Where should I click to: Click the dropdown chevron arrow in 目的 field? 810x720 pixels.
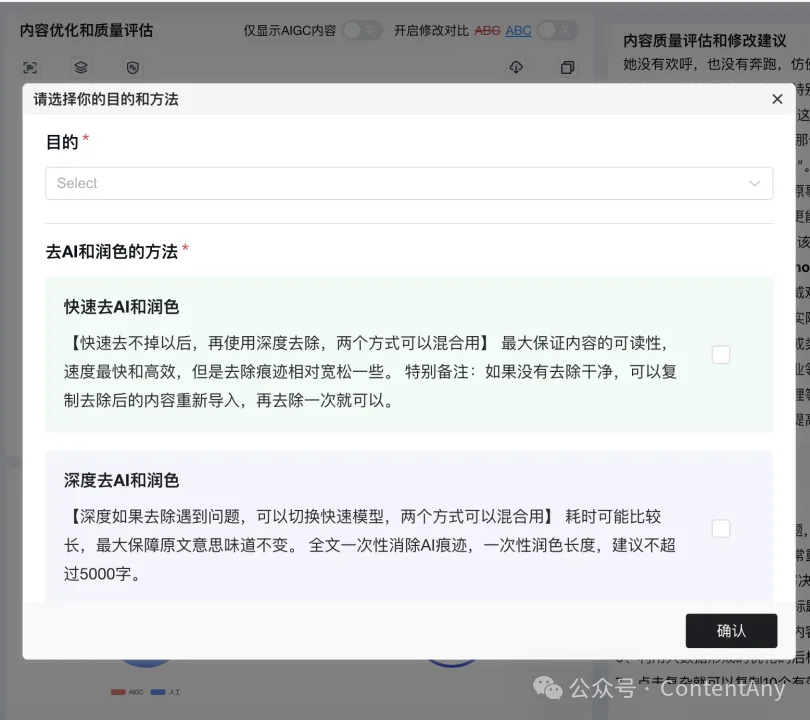[755, 183]
